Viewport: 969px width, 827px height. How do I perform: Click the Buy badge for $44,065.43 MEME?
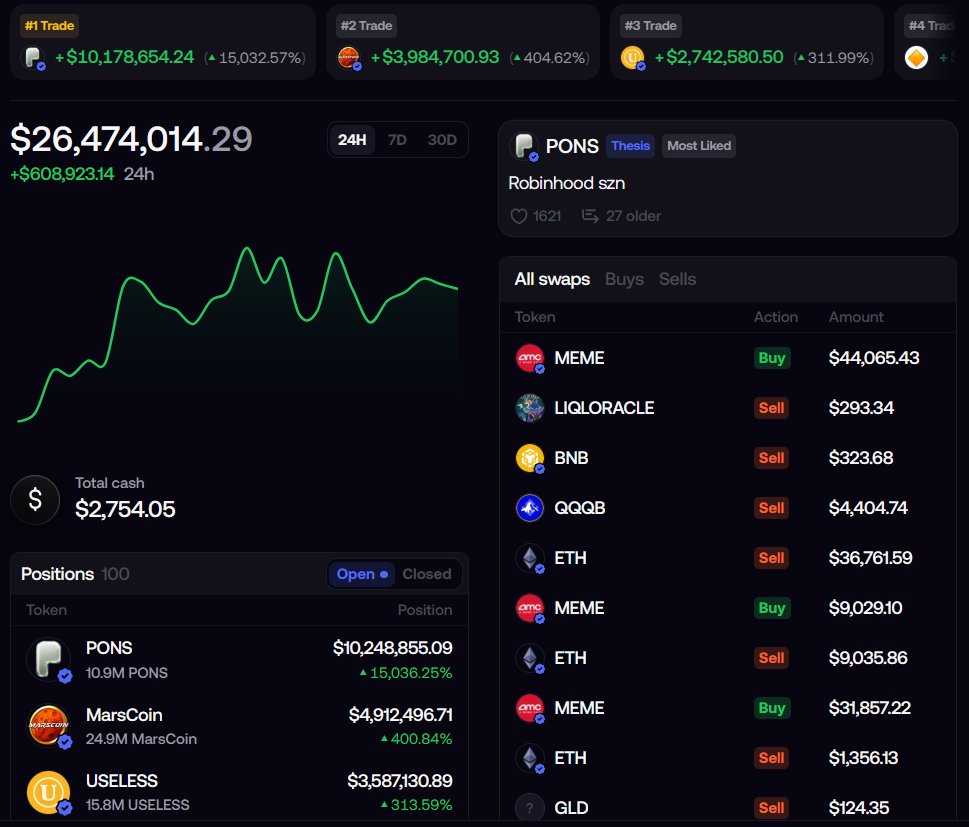[771, 358]
